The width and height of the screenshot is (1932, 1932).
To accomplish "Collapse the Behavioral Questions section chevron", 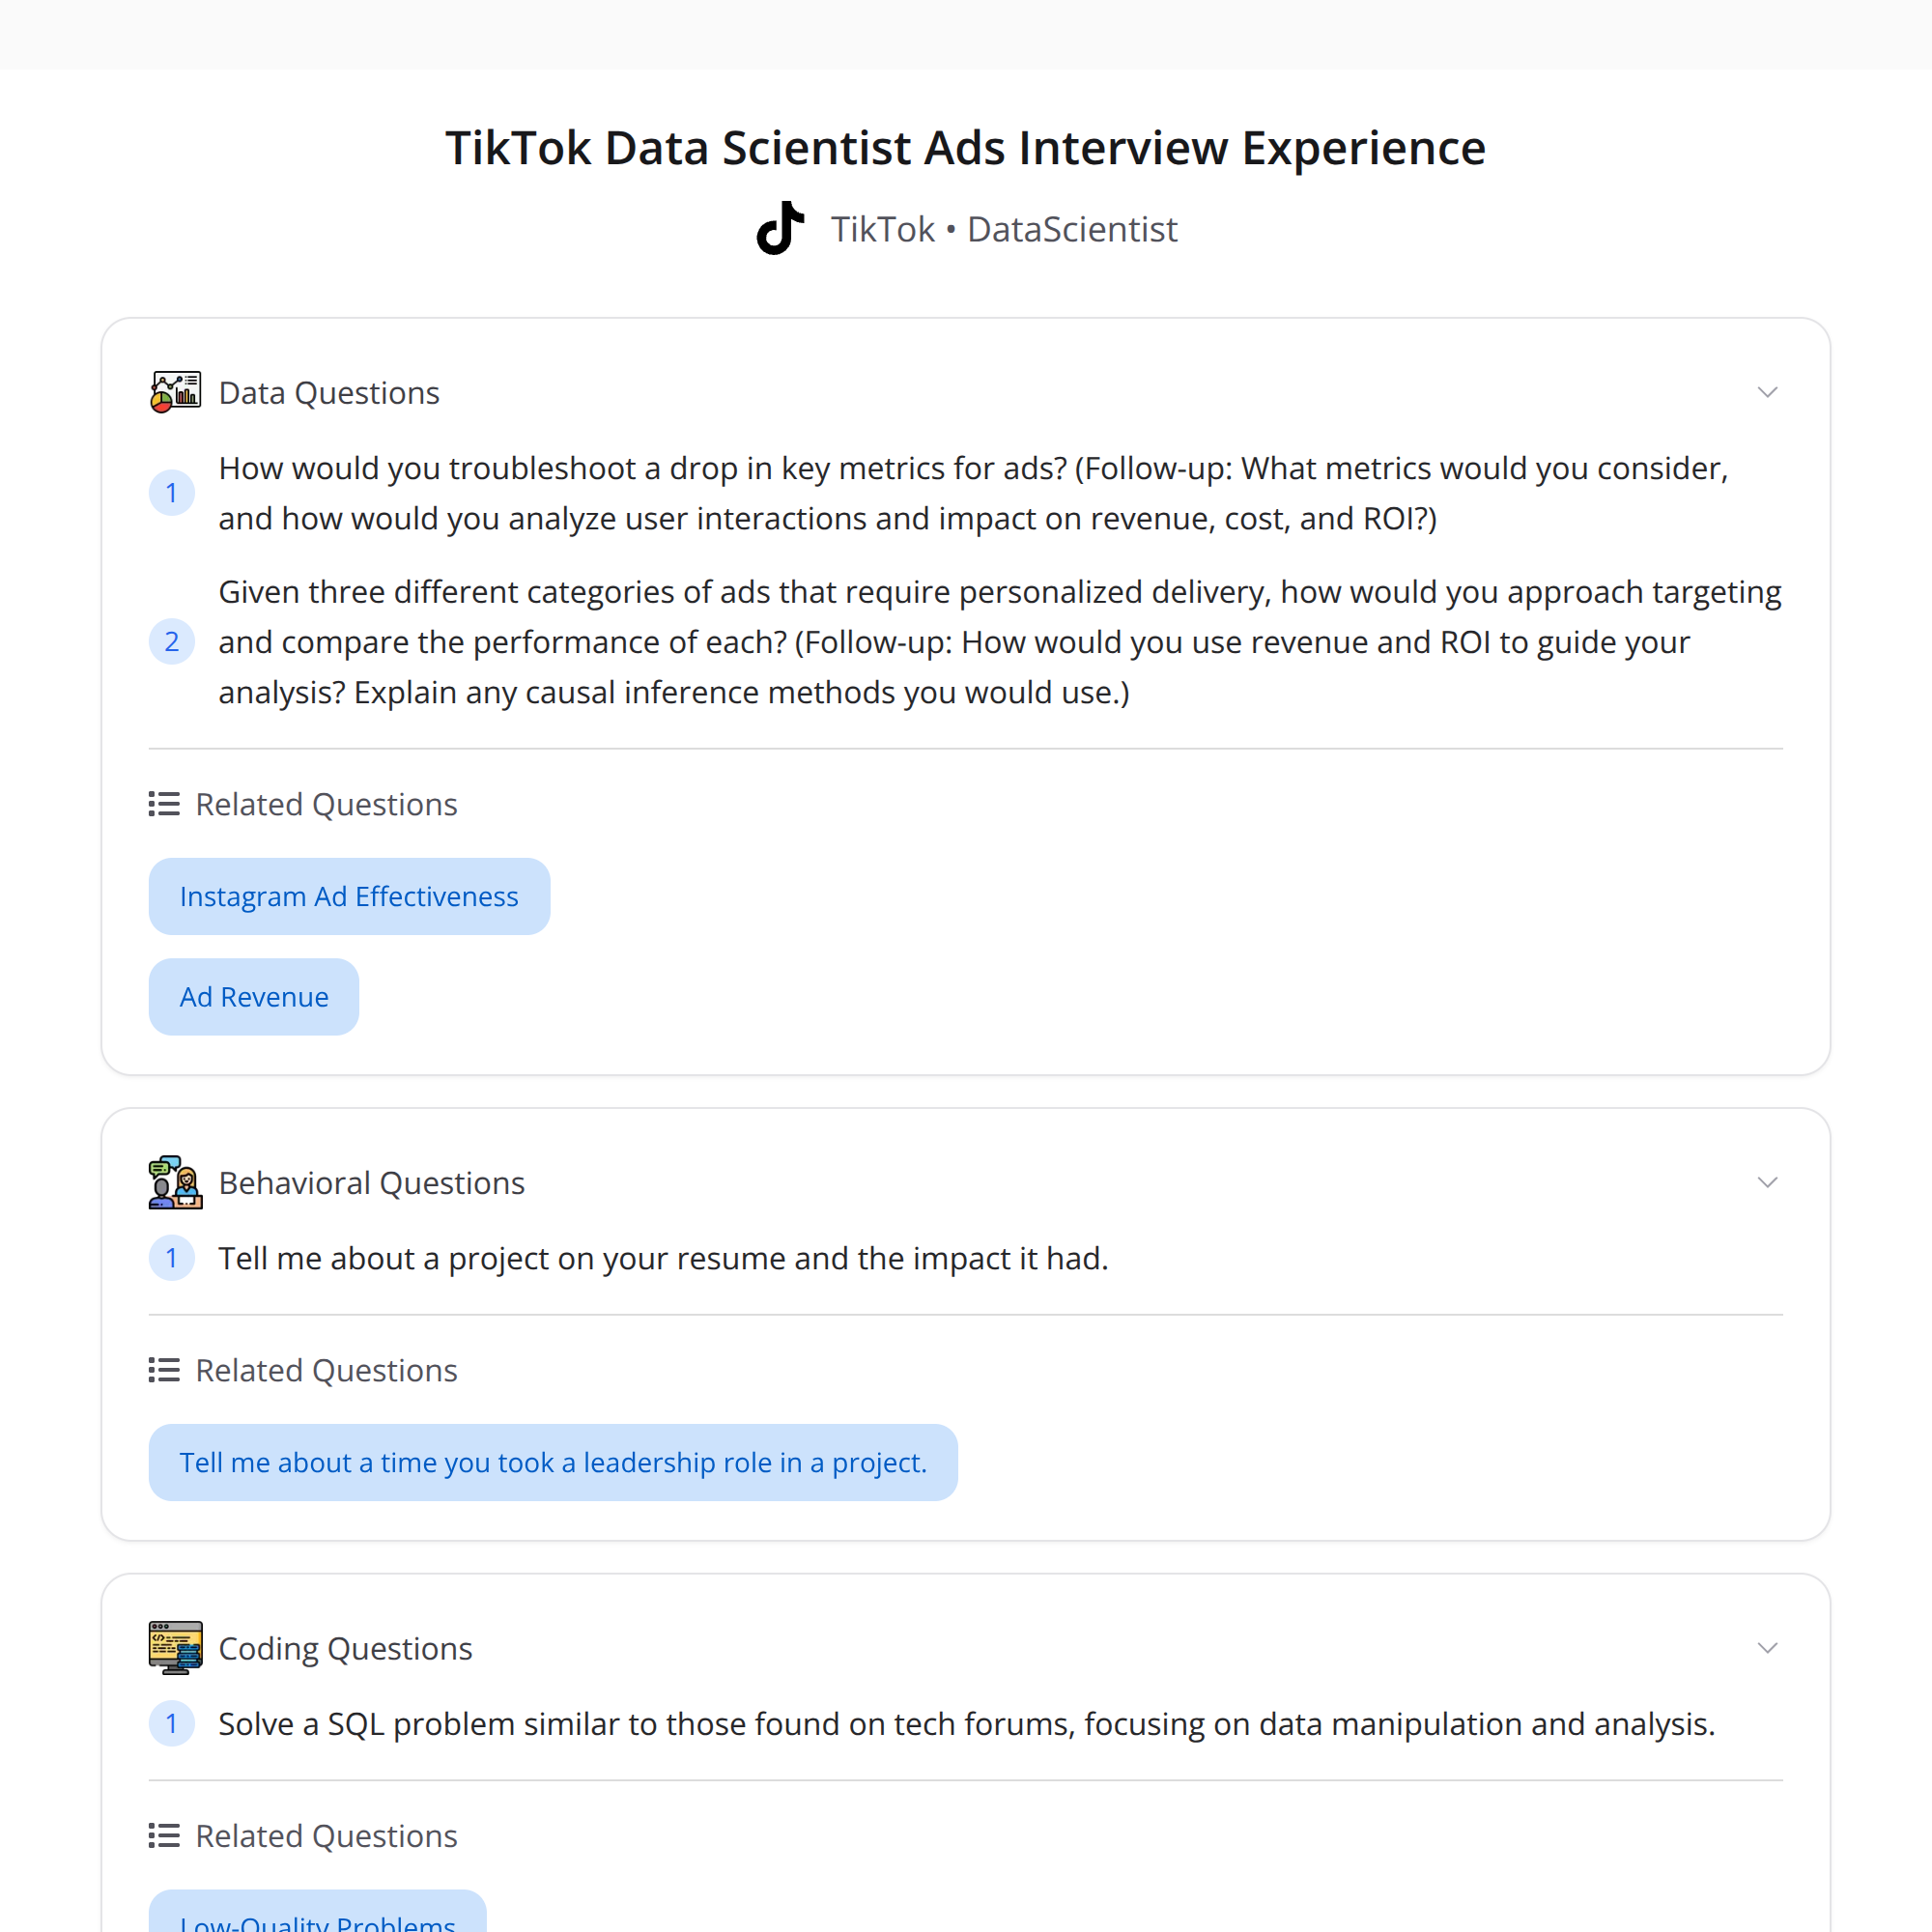I will [1767, 1182].
